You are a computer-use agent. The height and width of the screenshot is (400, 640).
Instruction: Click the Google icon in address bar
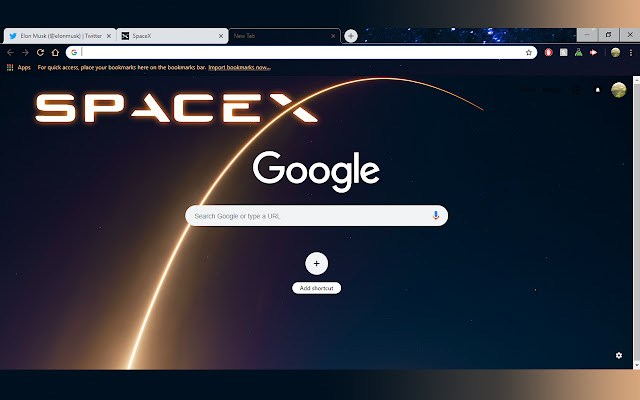point(74,52)
